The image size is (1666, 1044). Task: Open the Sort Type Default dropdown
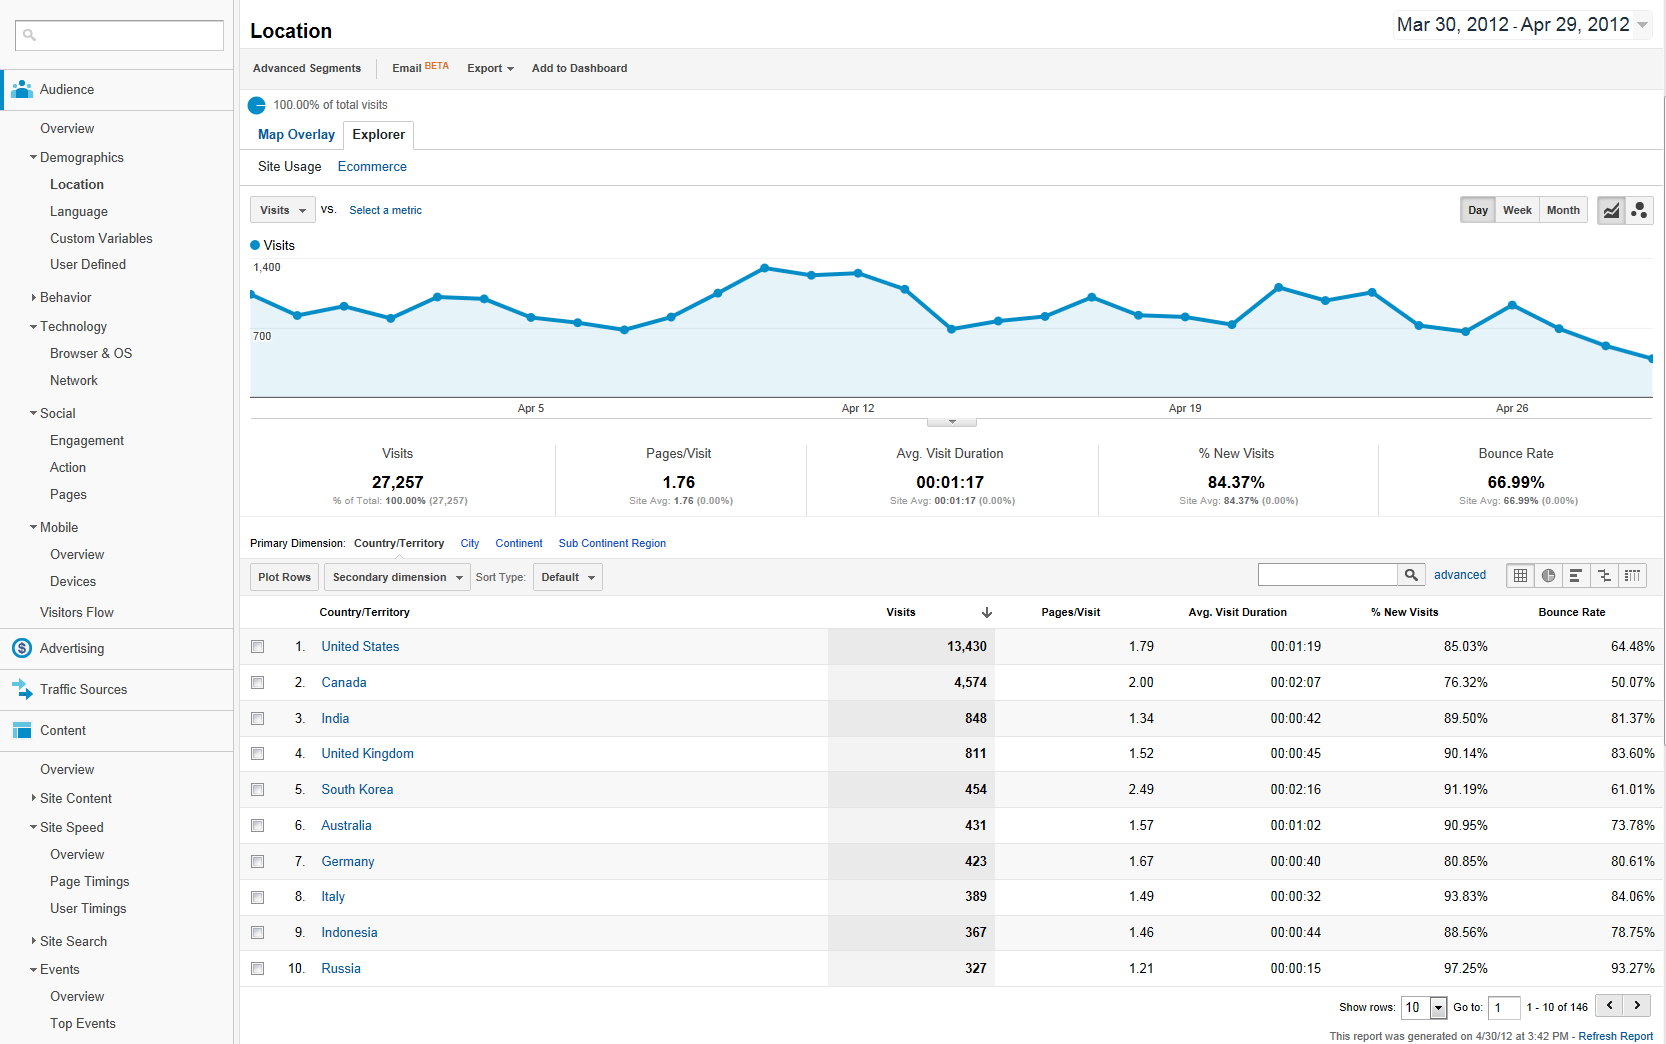[568, 577]
